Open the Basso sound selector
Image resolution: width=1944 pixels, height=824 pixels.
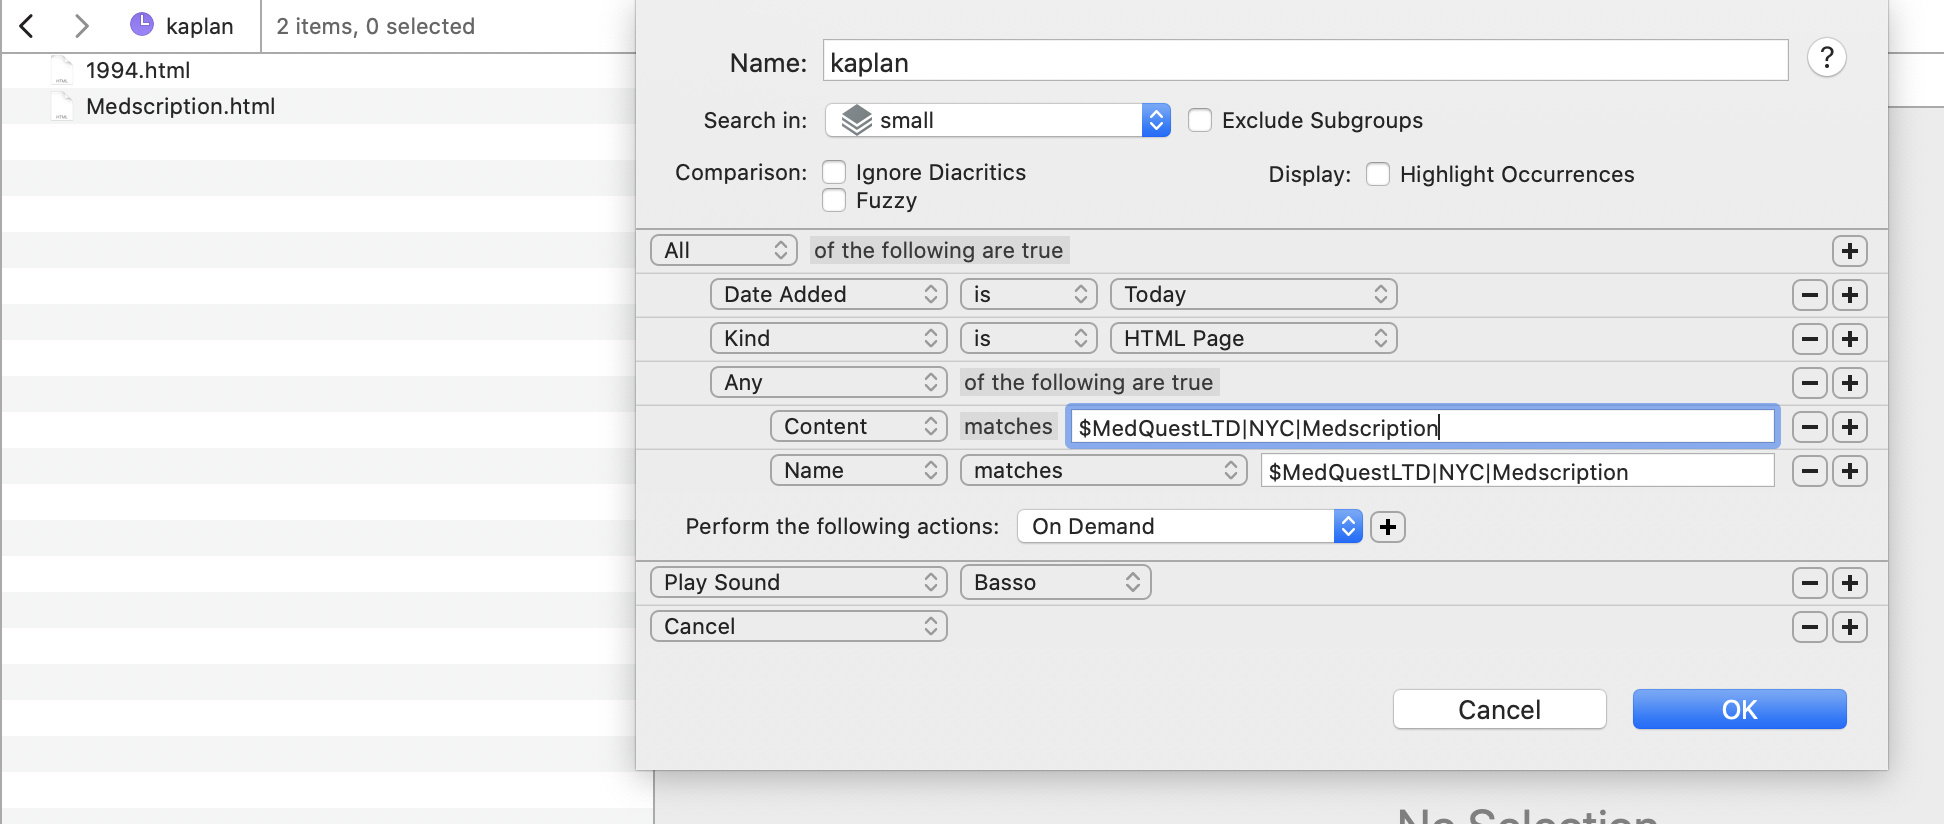(1055, 583)
